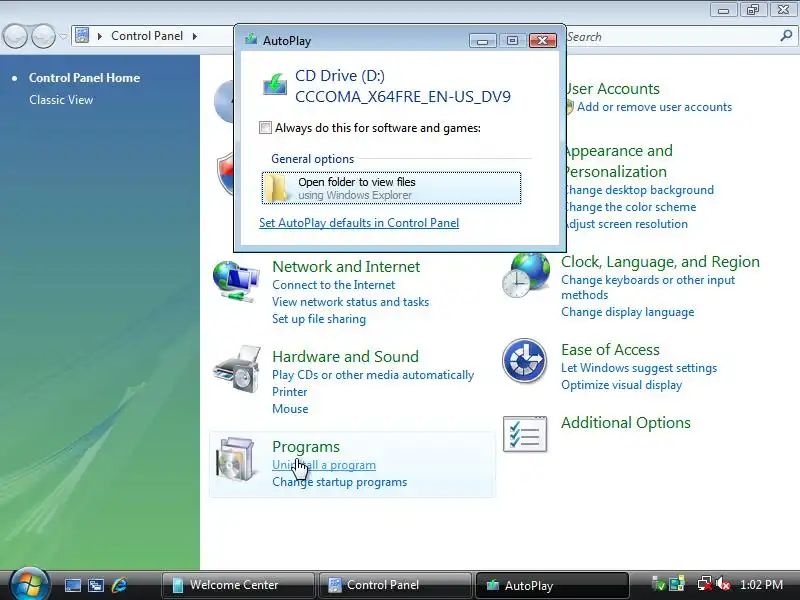Close the AutoPlay dialog

(542, 40)
